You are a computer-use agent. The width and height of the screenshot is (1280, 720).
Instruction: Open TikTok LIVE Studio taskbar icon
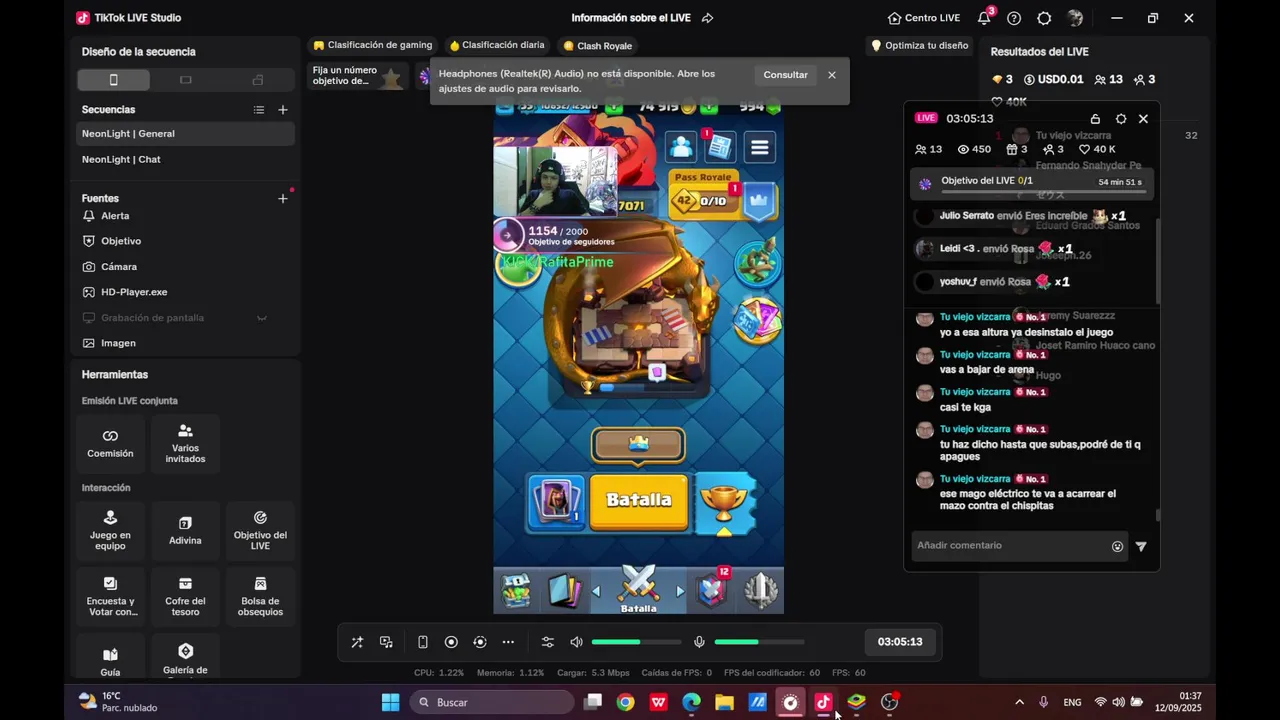(823, 702)
